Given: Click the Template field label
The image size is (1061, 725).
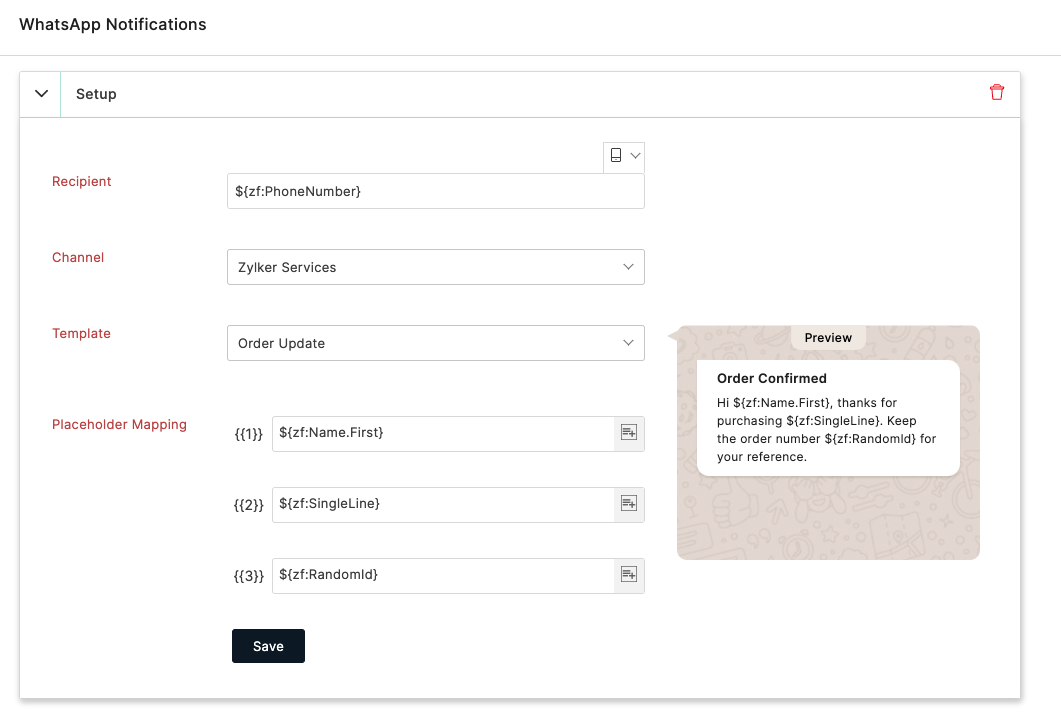Looking at the screenshot, I should 81,333.
